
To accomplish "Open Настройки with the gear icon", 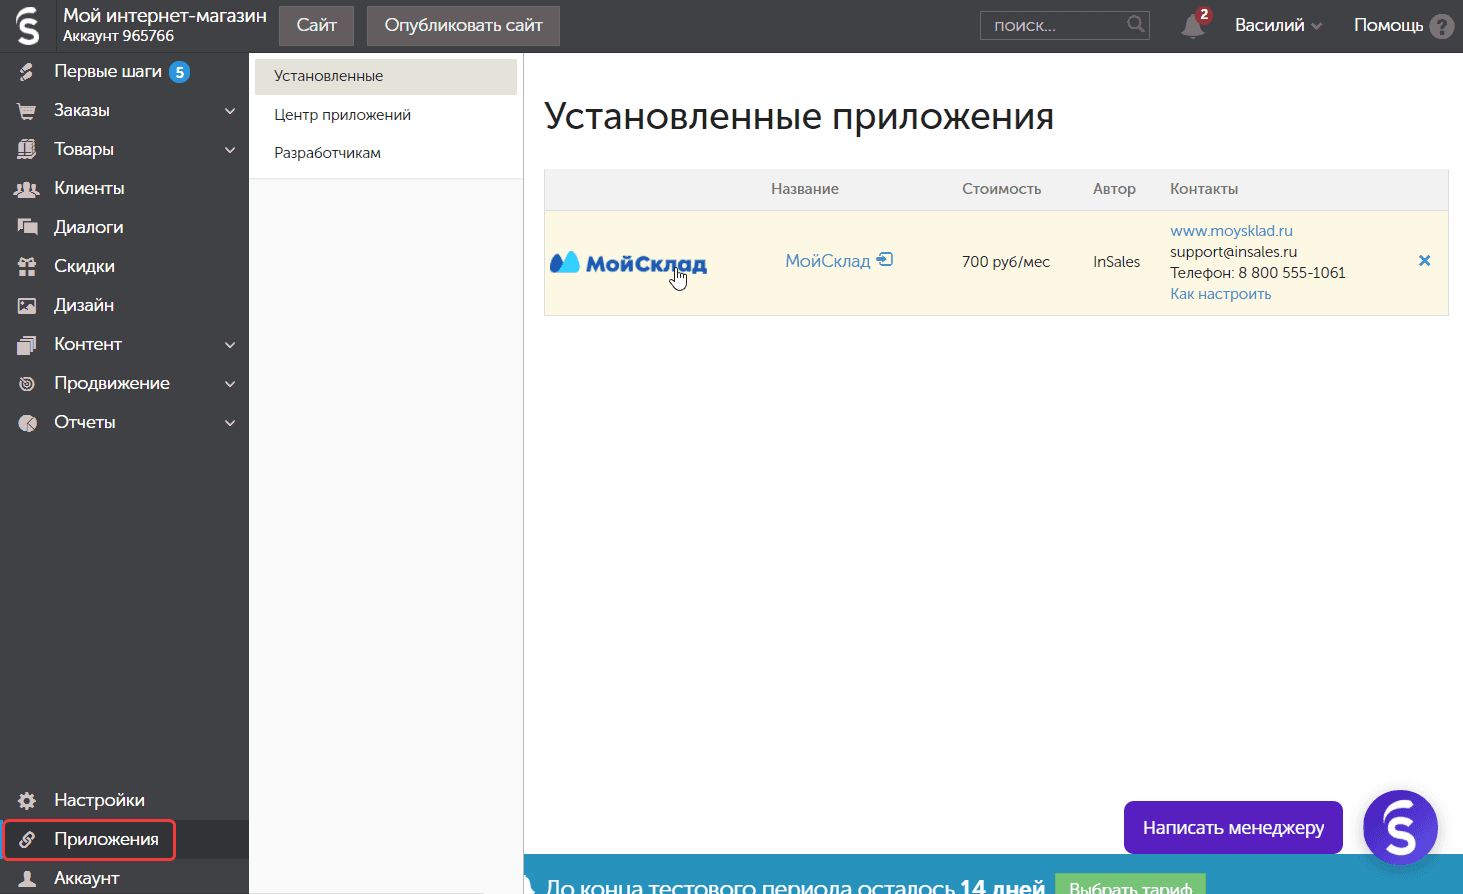I will (27, 800).
